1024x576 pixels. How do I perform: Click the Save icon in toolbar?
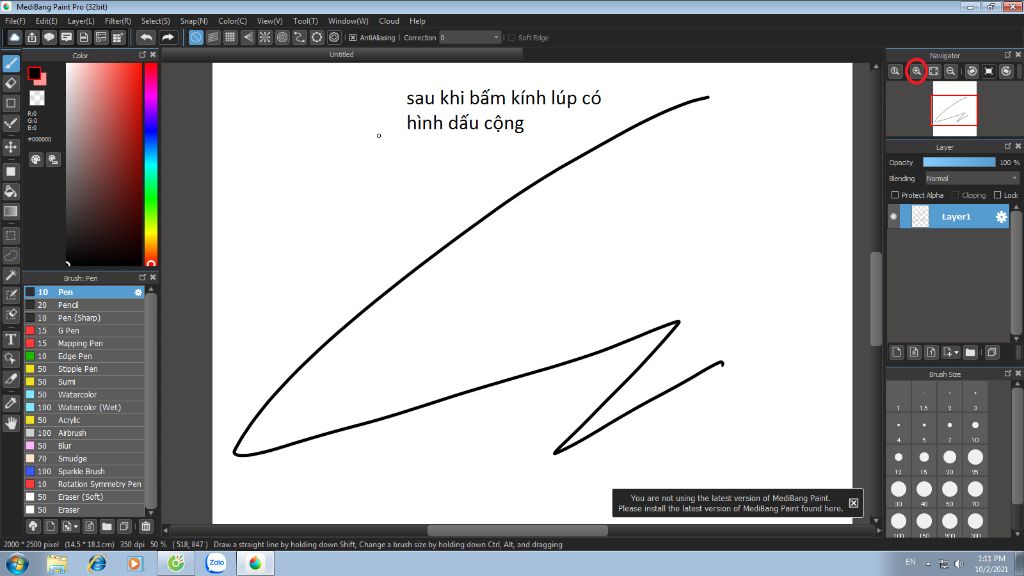coord(84,37)
